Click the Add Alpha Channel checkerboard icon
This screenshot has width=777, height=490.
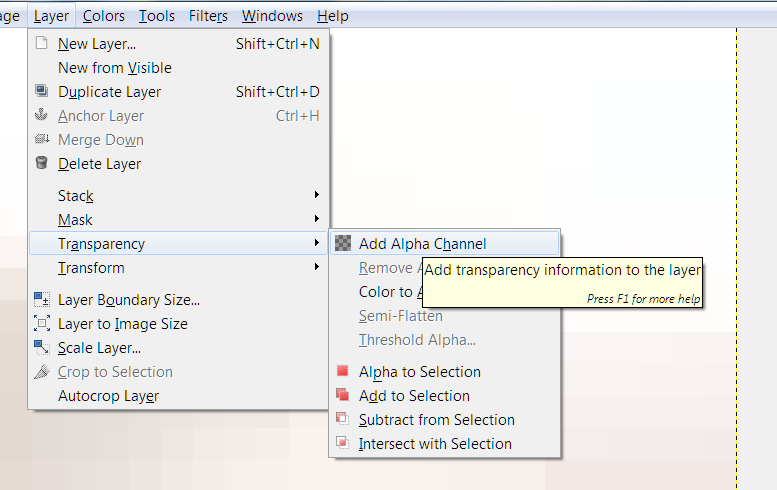pyautogui.click(x=343, y=244)
